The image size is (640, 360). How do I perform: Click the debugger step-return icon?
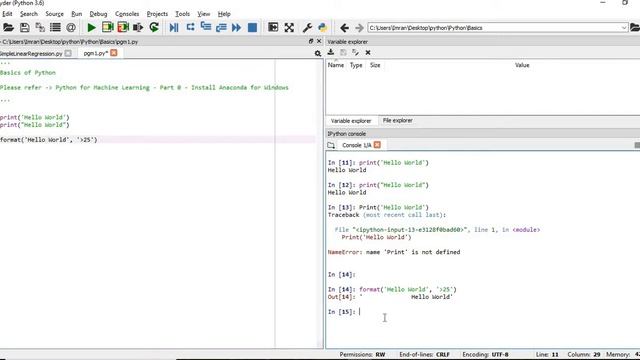(221, 27)
